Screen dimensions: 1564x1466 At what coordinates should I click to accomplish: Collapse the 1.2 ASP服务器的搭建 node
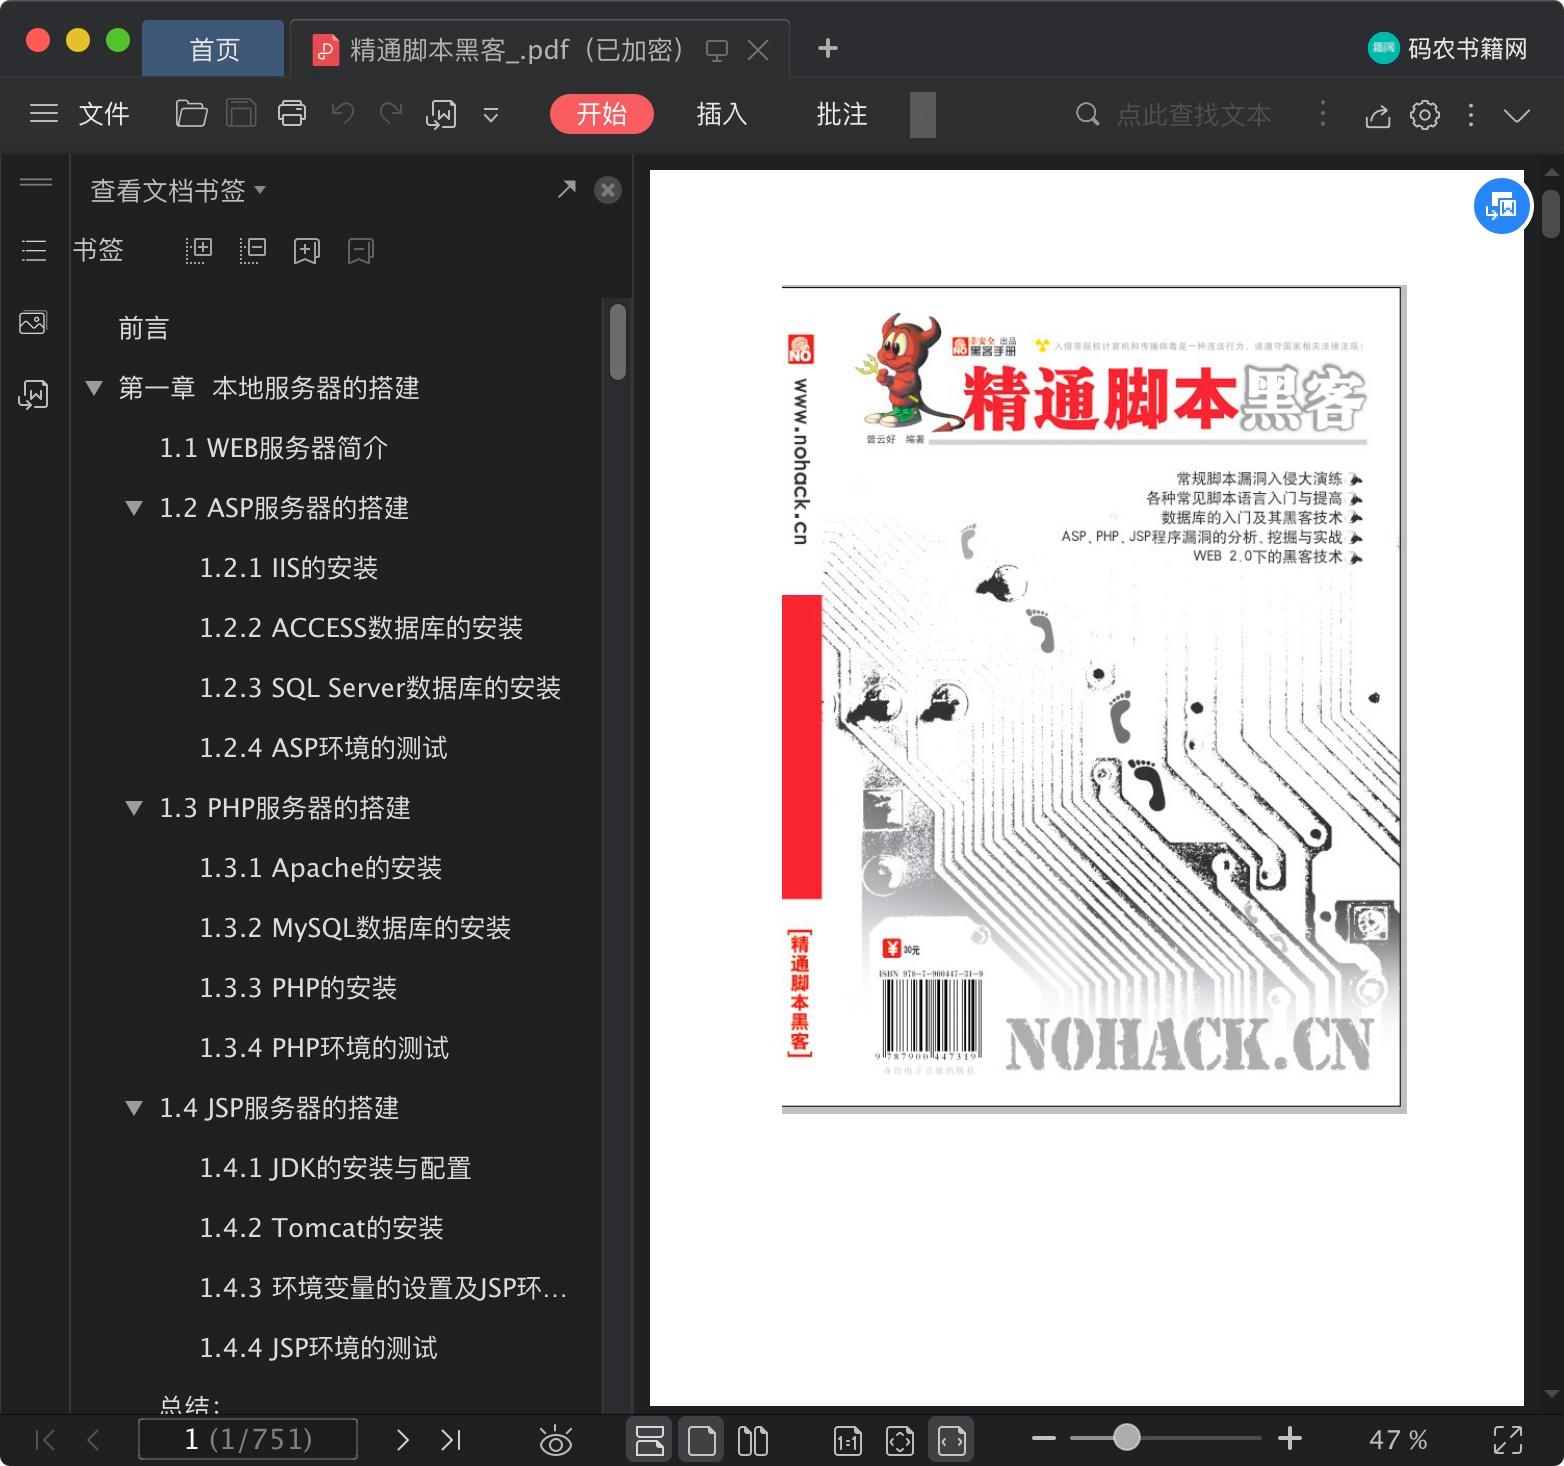pos(134,508)
